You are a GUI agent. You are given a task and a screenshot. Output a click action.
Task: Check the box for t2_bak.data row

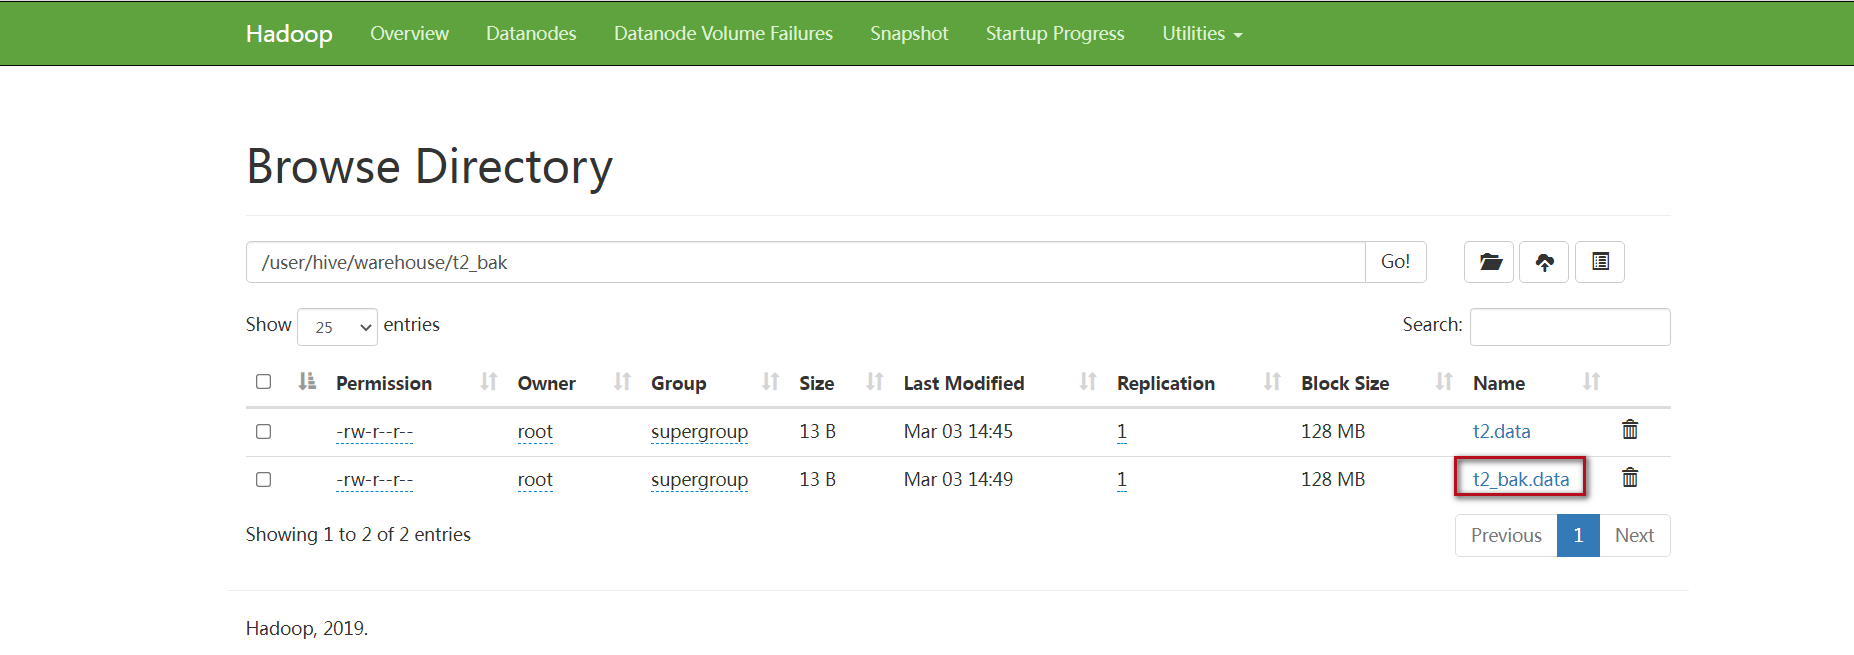(264, 480)
